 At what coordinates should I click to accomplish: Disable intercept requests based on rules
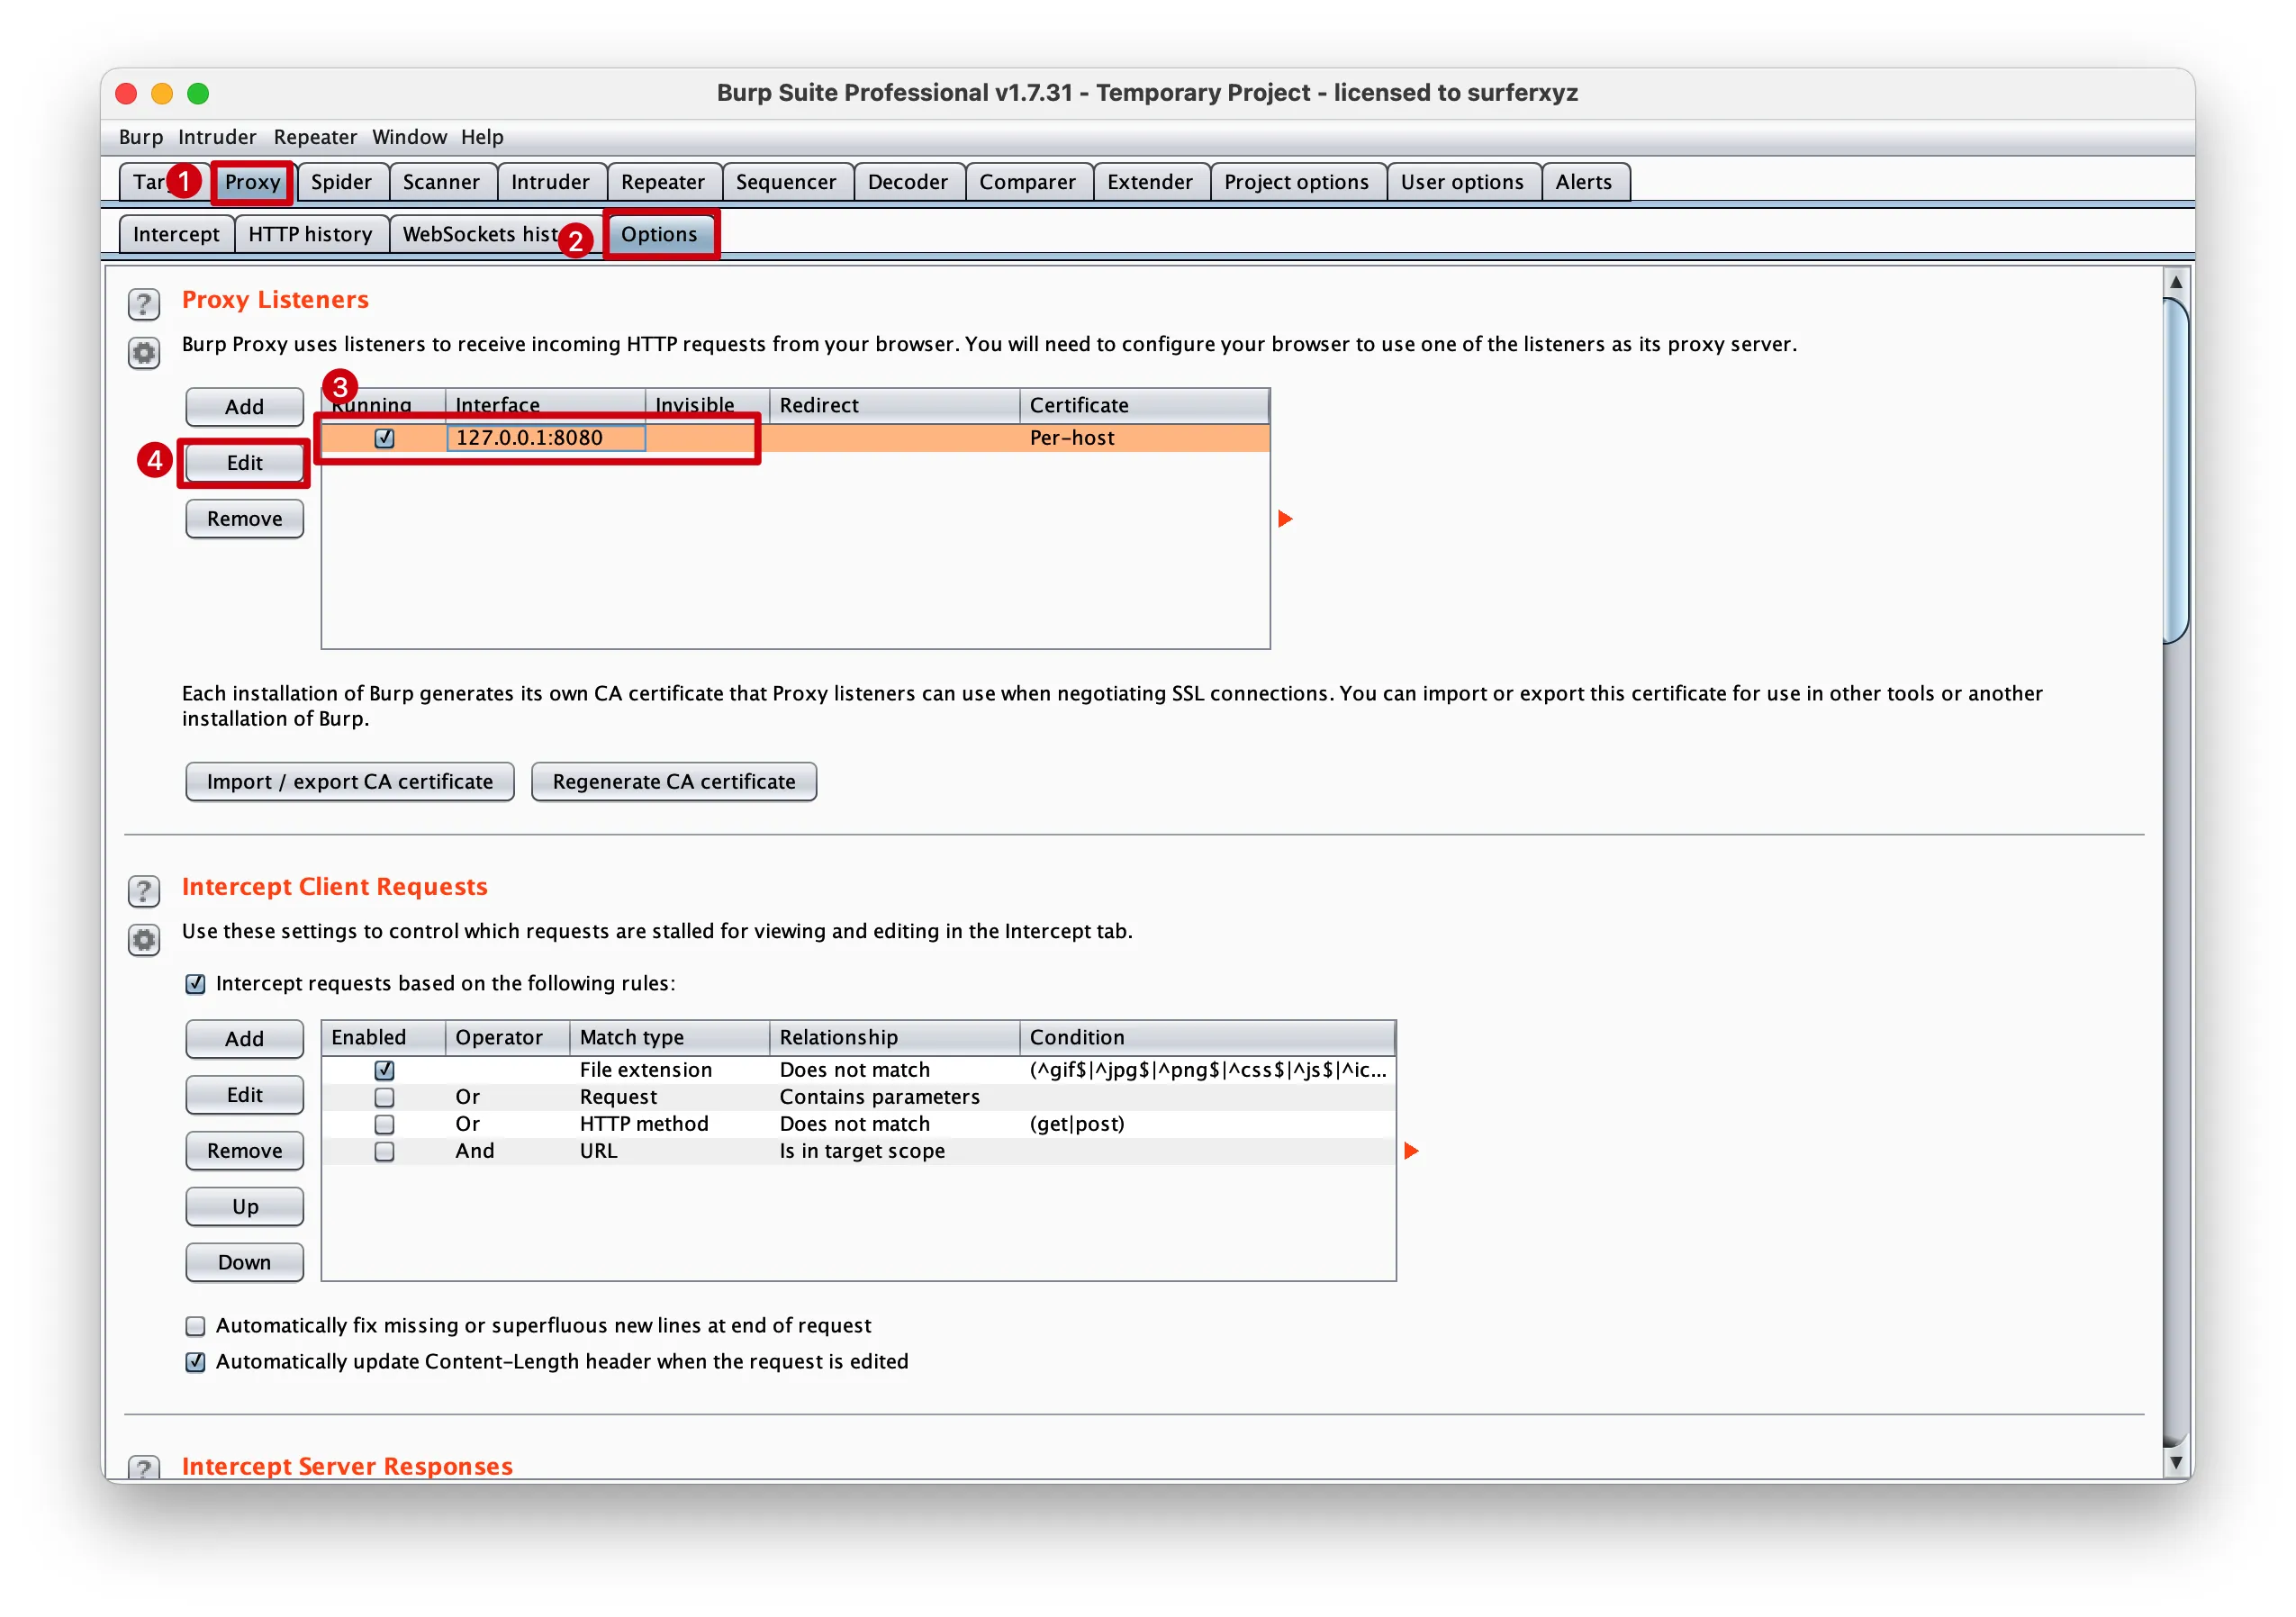coord(196,983)
